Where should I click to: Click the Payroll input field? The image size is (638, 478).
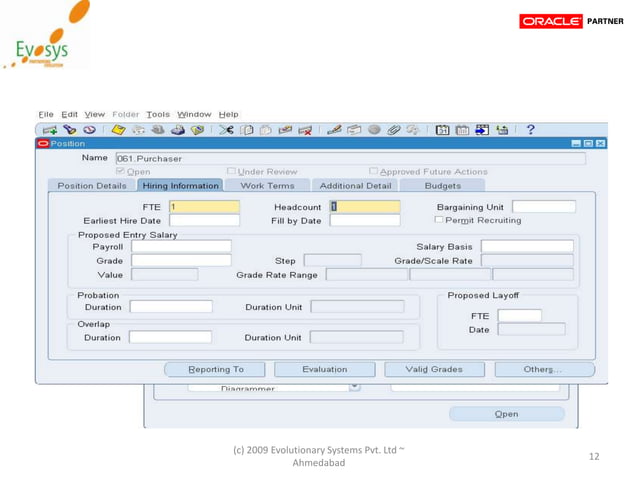[x=180, y=246]
